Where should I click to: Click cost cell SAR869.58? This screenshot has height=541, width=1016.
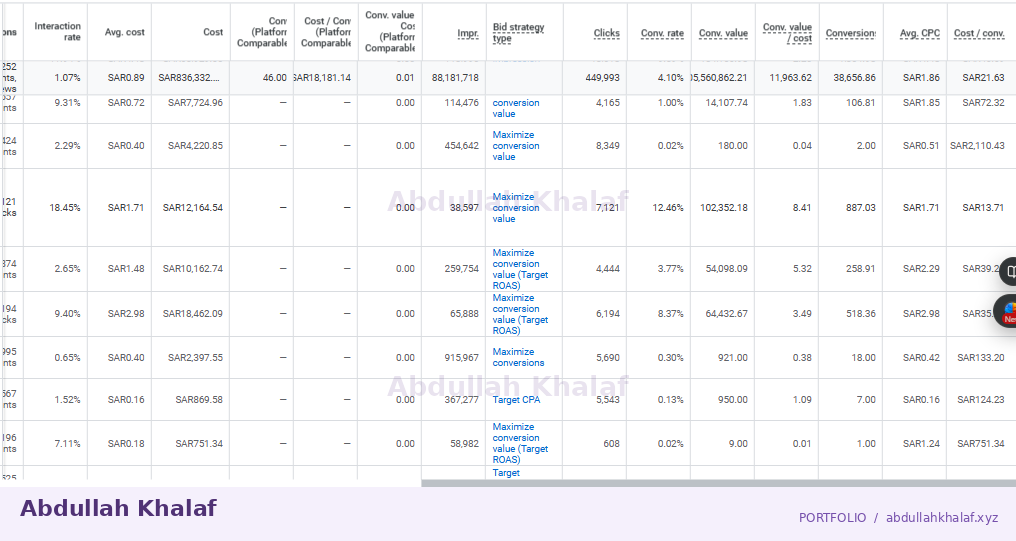pyautogui.click(x=199, y=400)
